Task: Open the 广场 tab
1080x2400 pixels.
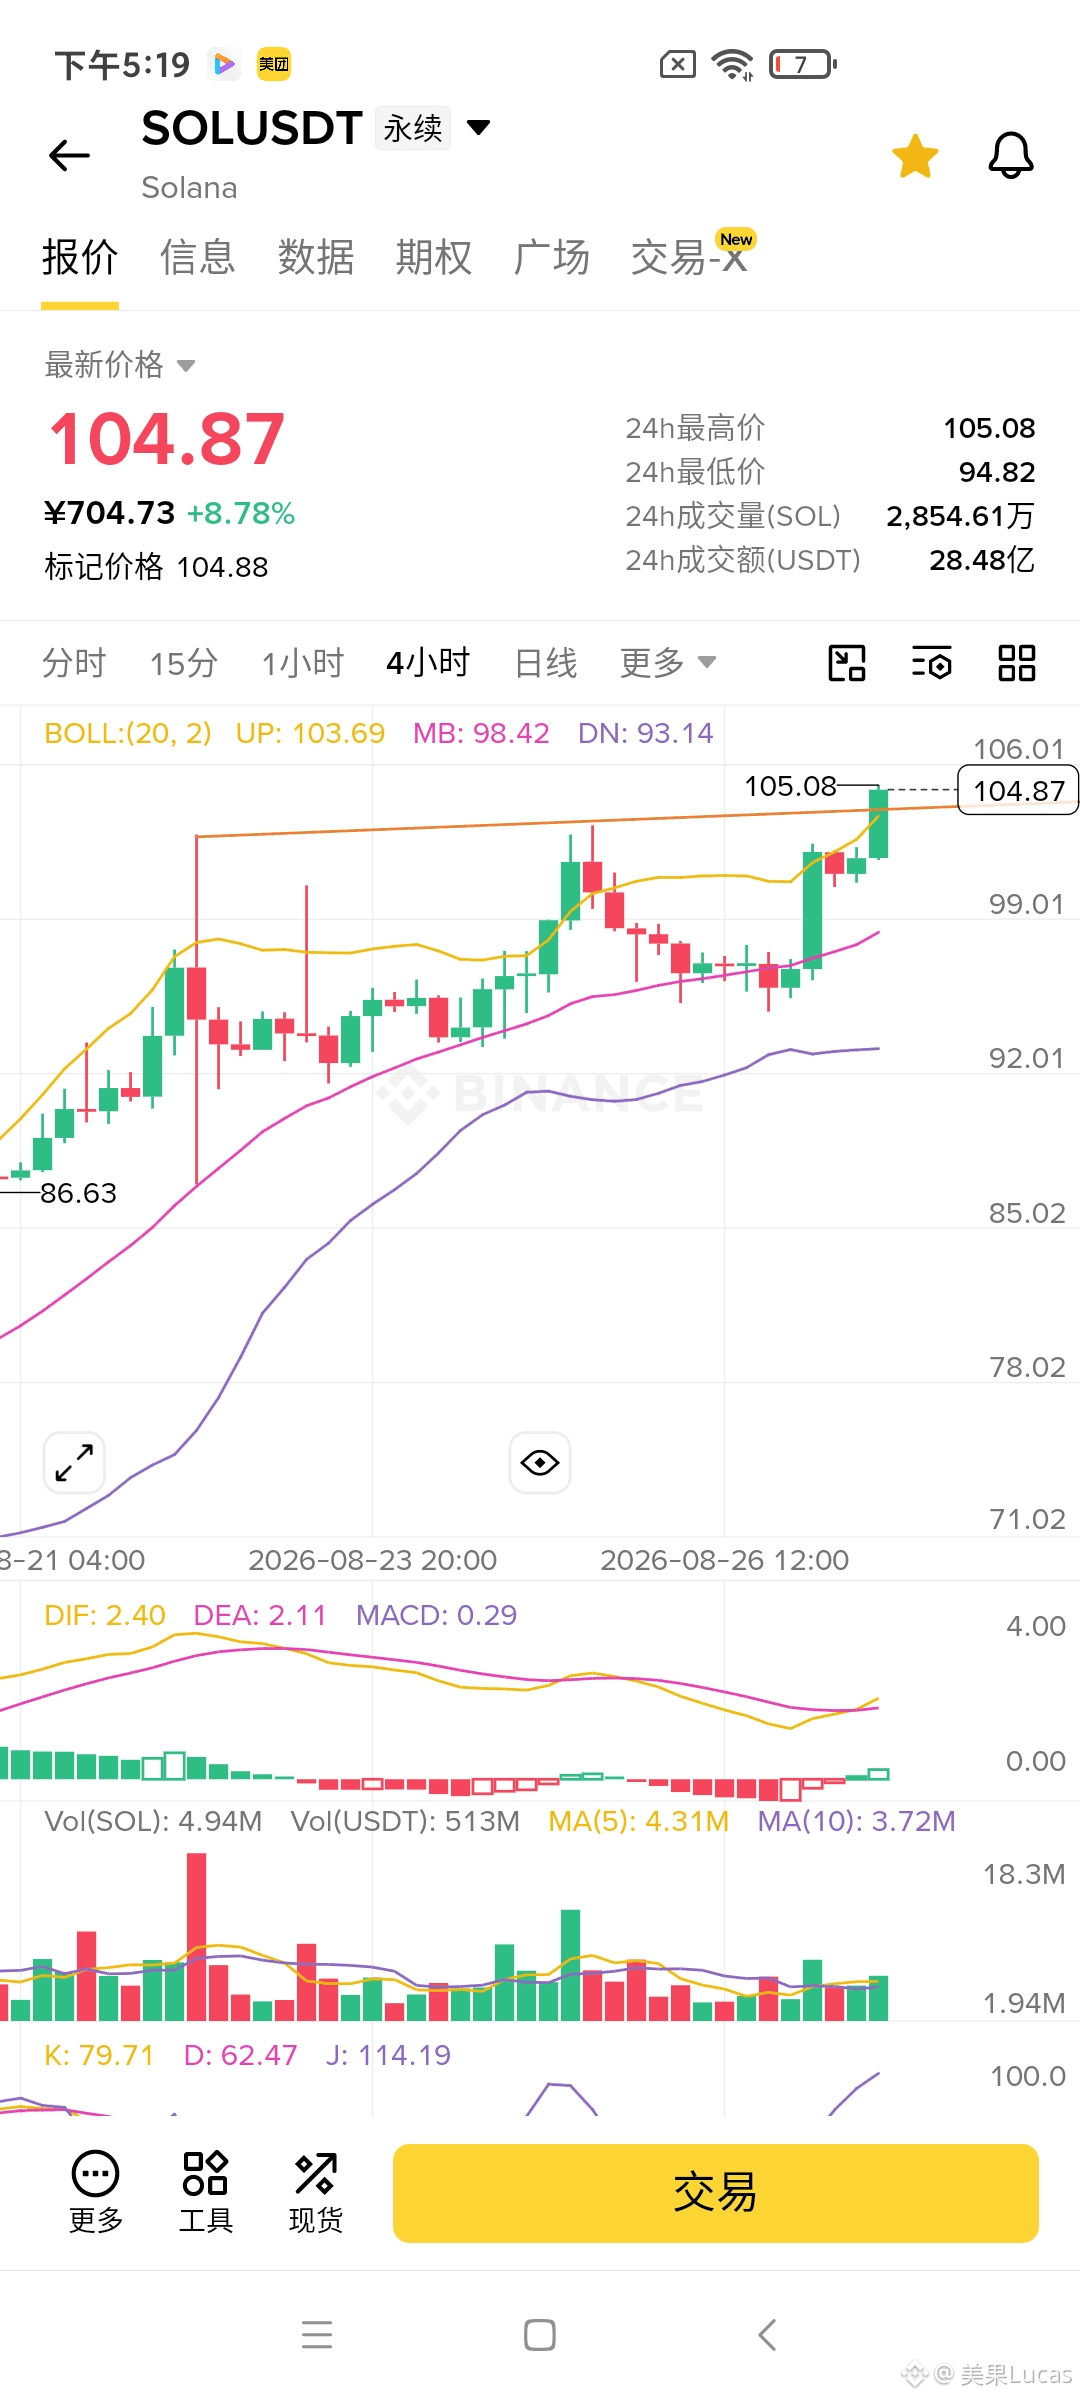Action: (x=552, y=258)
